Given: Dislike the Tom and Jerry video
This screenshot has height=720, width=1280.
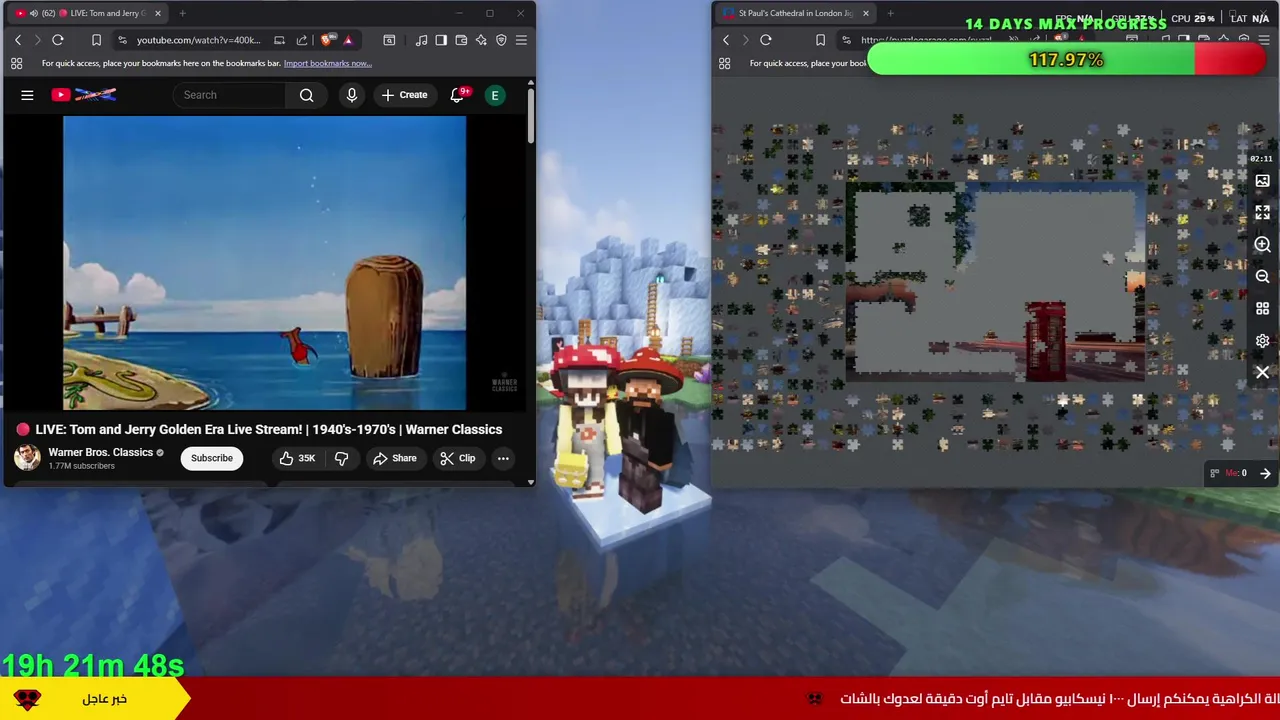Looking at the screenshot, I should click(x=341, y=458).
